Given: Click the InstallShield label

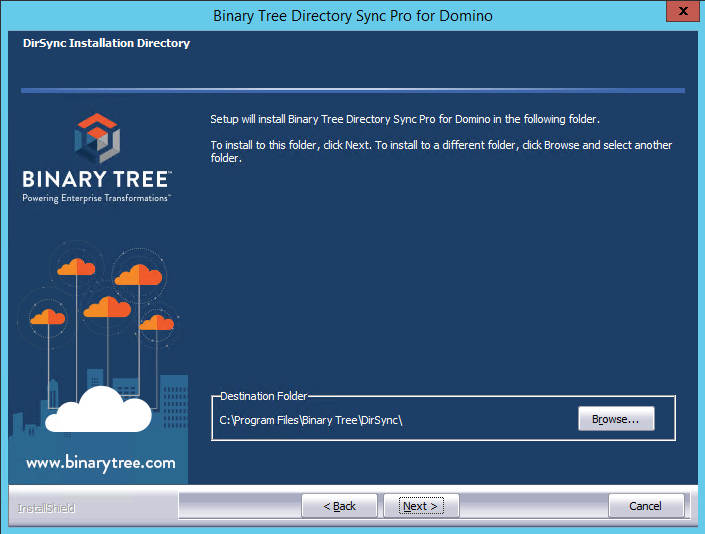Looking at the screenshot, I should (x=46, y=508).
